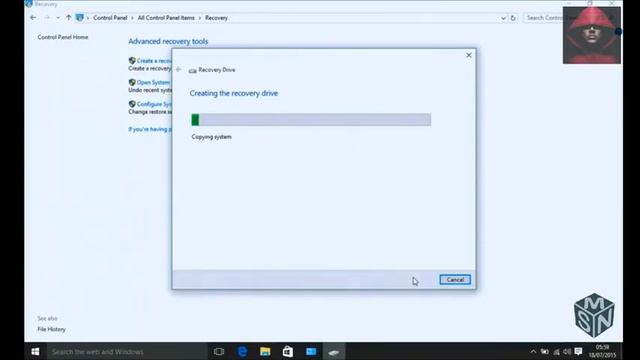The height and width of the screenshot is (360, 640).
Task: Click 'See also' label
Action: coord(47,318)
